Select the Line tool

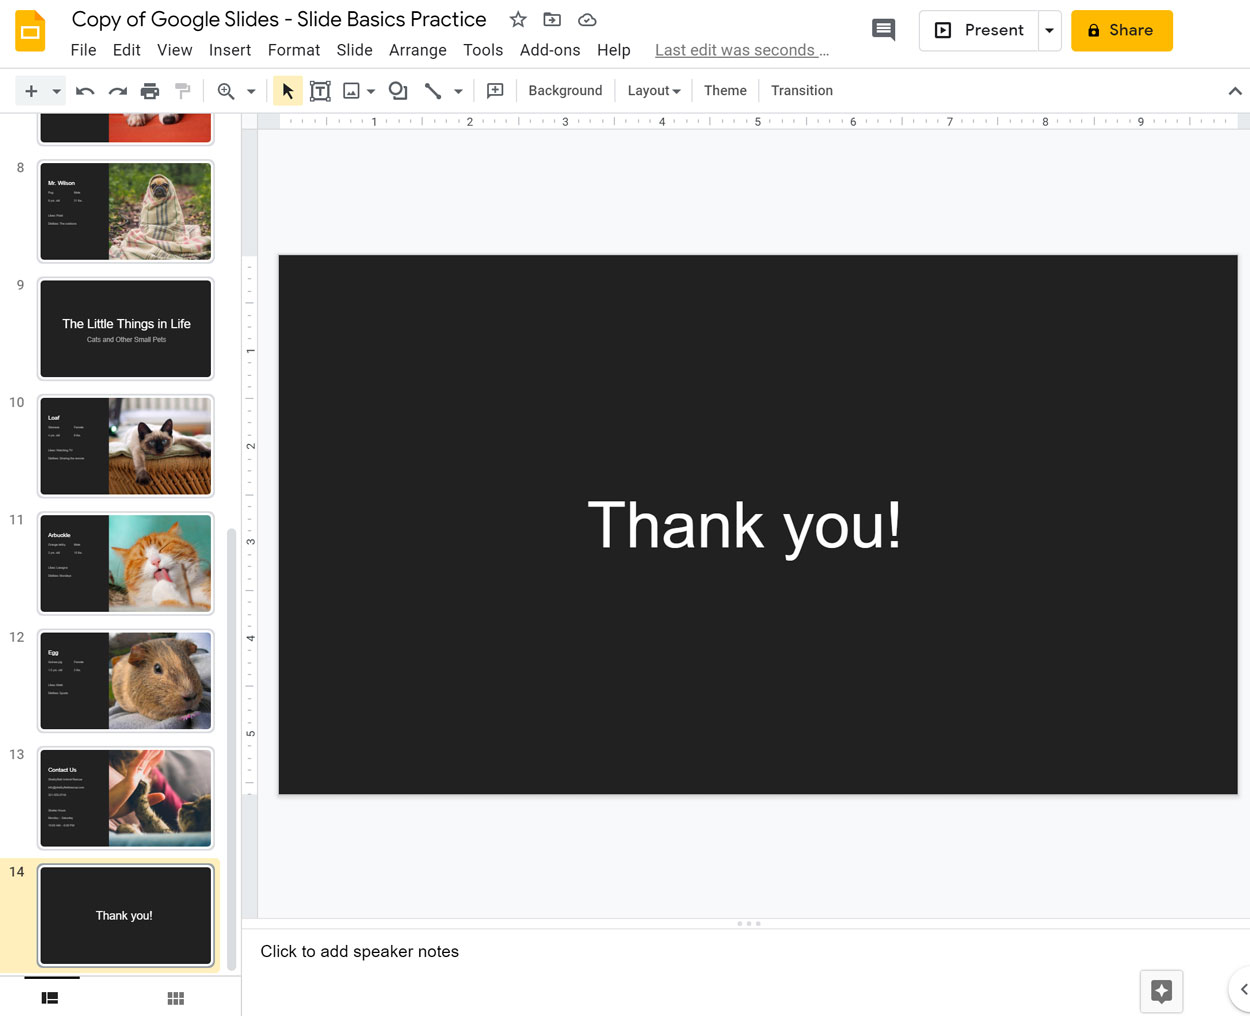(432, 90)
